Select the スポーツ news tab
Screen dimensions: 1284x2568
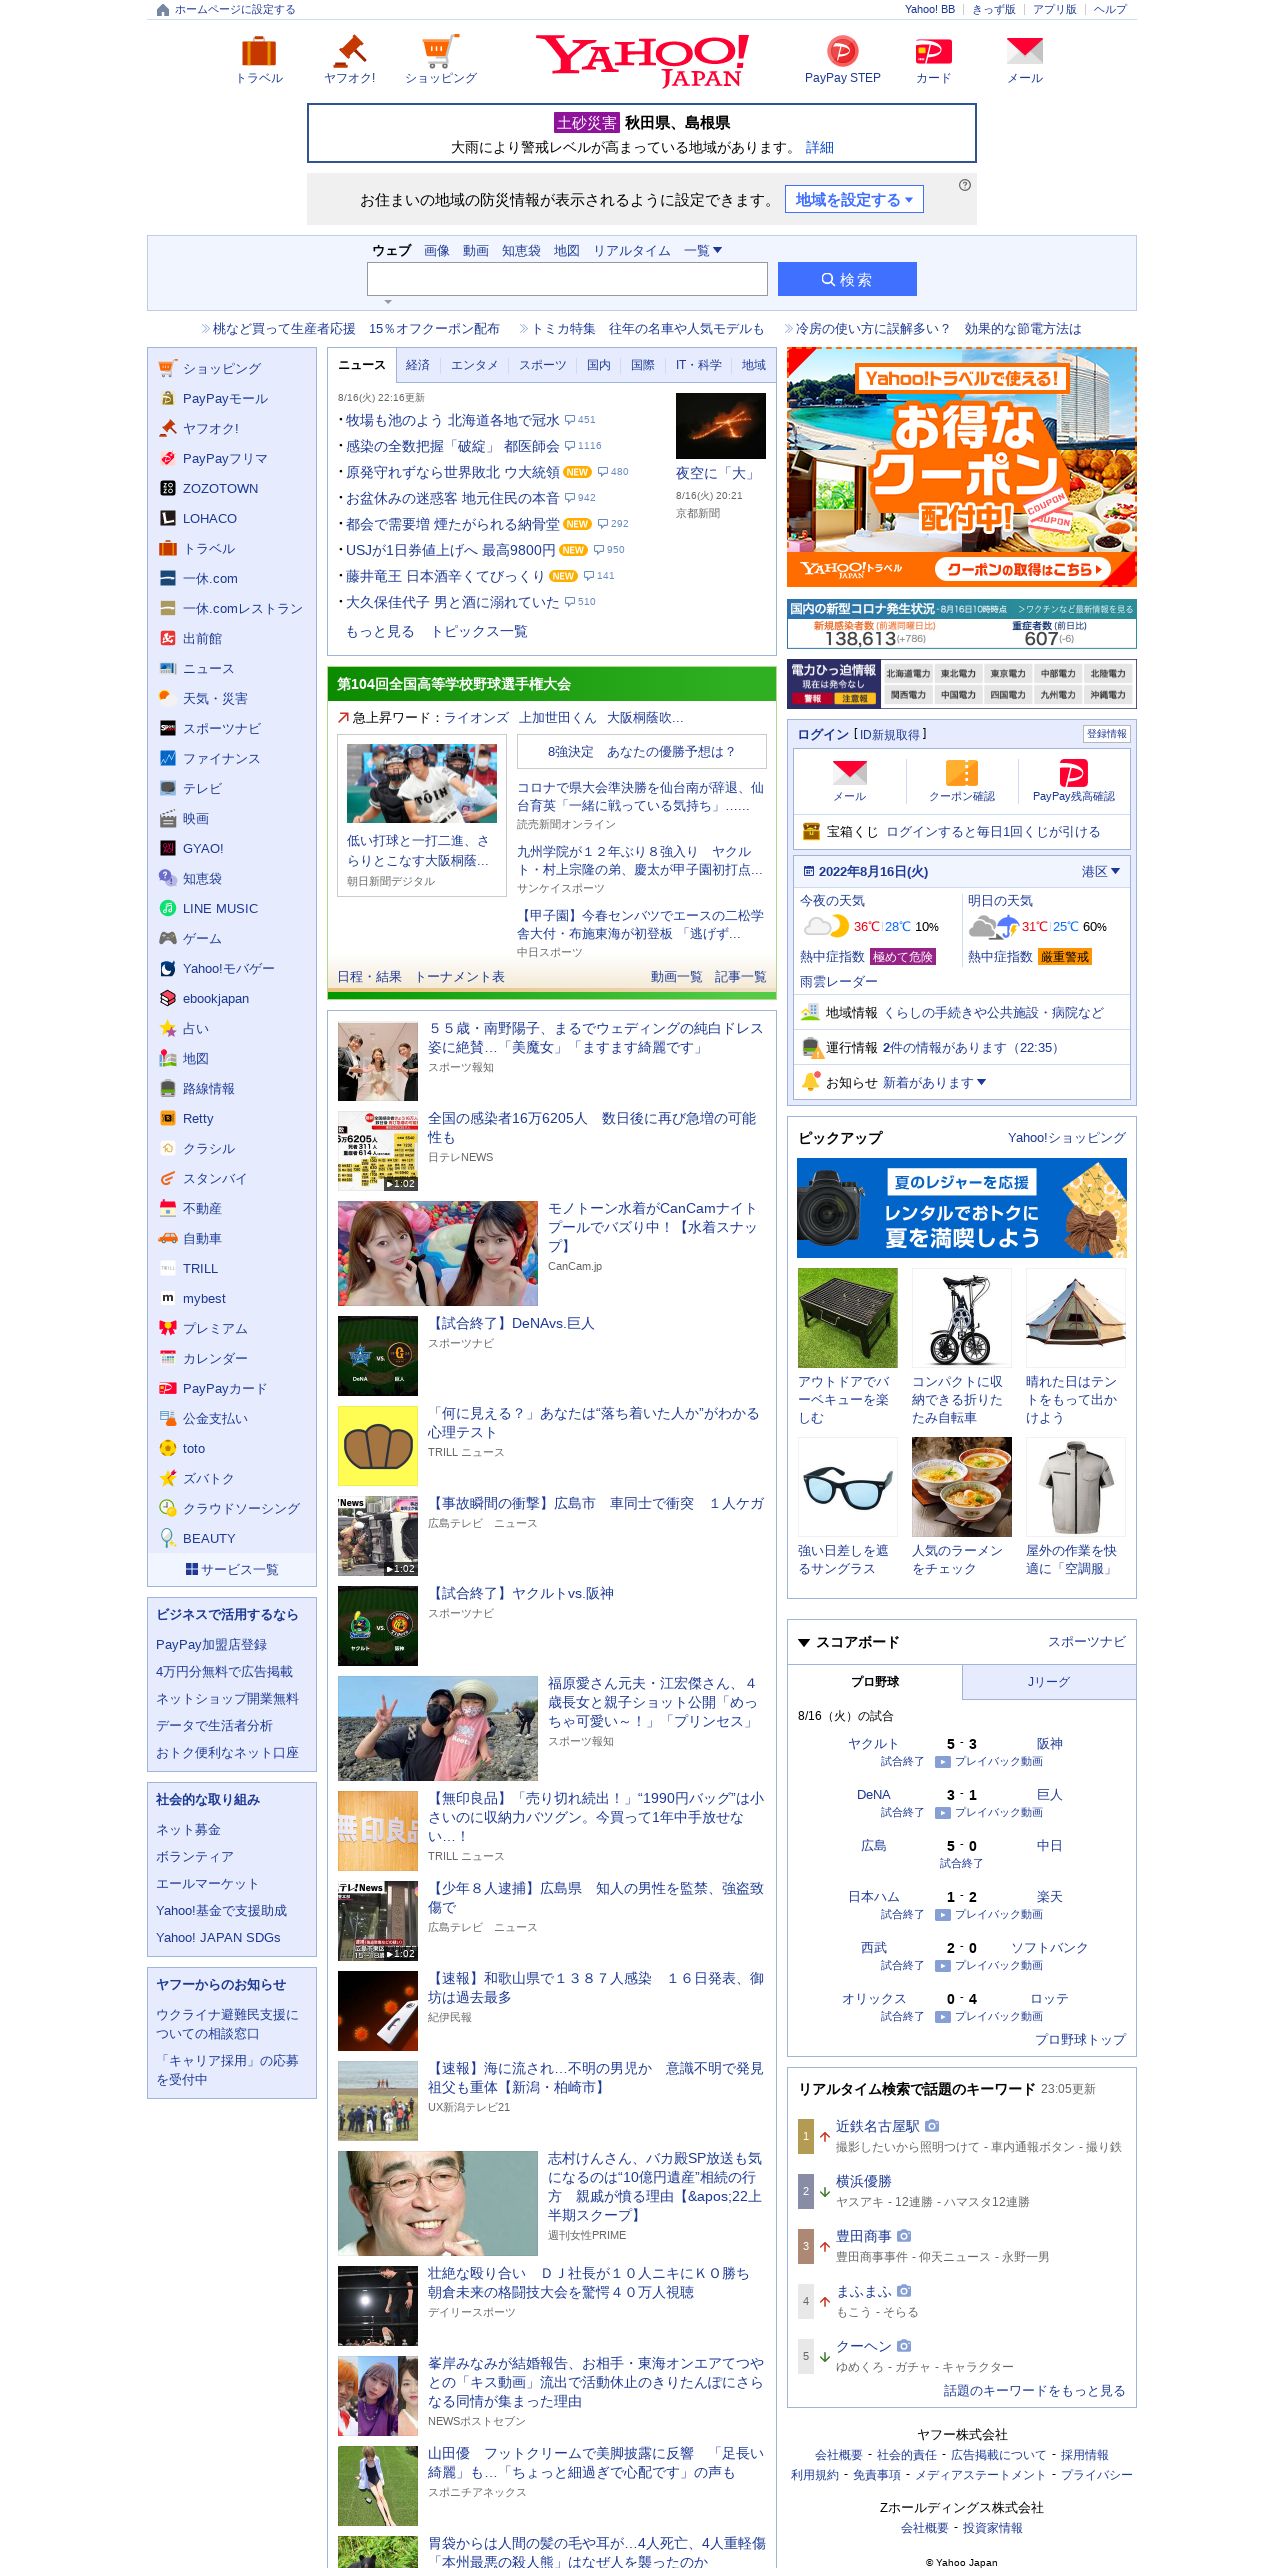coord(542,365)
